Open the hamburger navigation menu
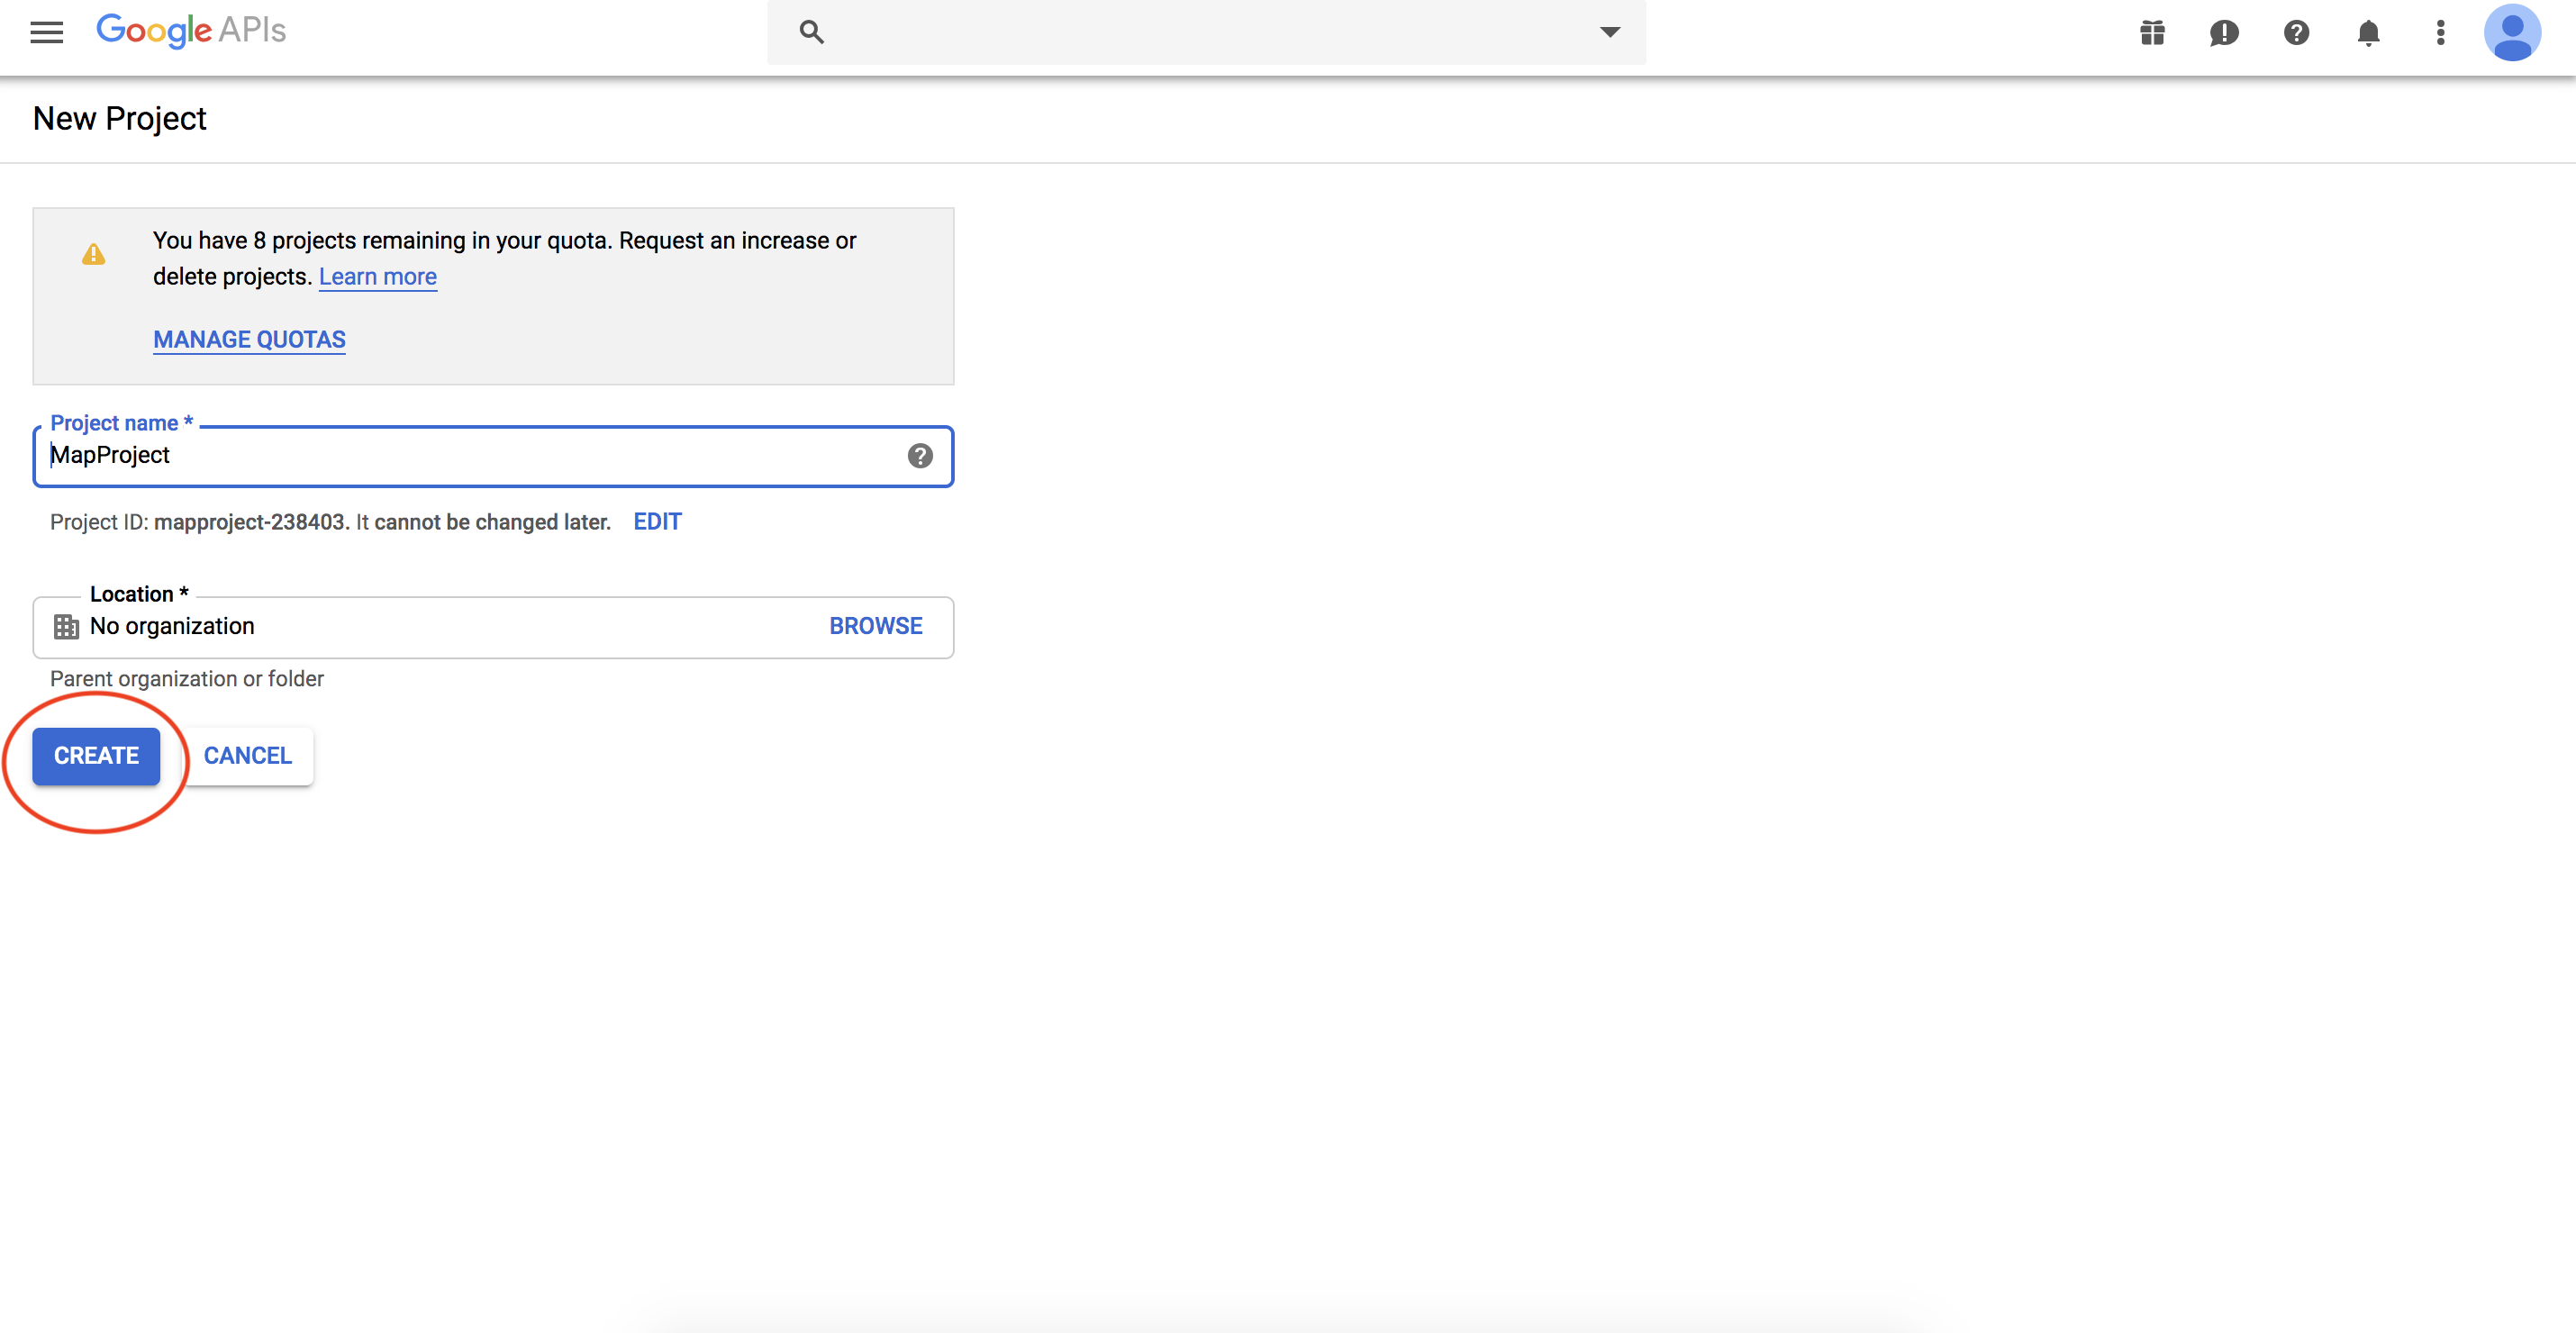Viewport: 2576px width, 1333px height. (x=46, y=32)
